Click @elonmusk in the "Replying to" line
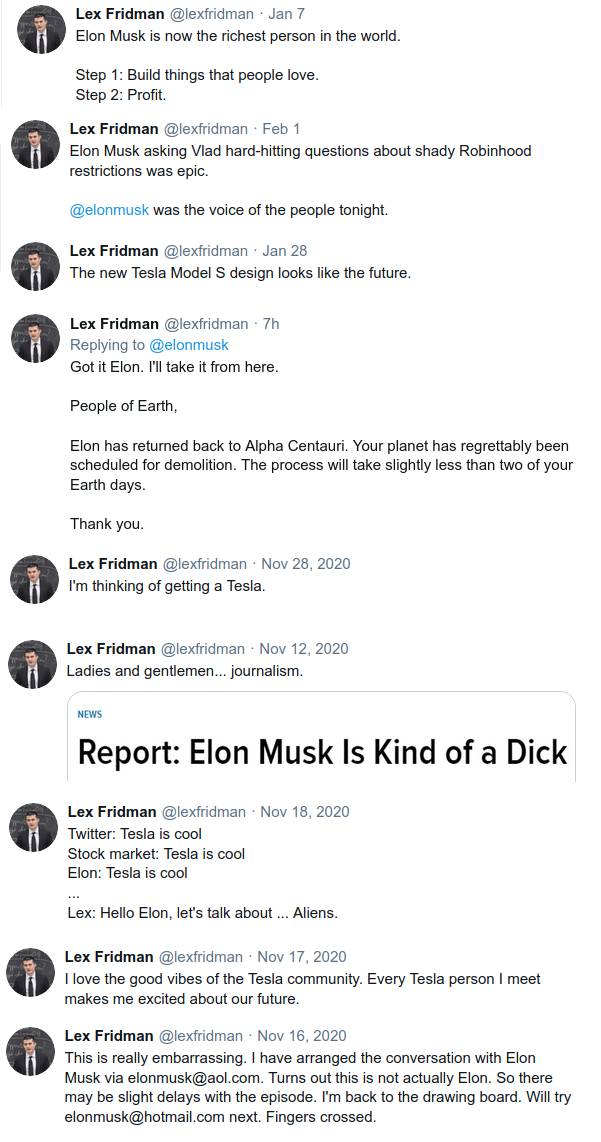Screen dimensions: 601x1142 pyautogui.click(x=188, y=345)
